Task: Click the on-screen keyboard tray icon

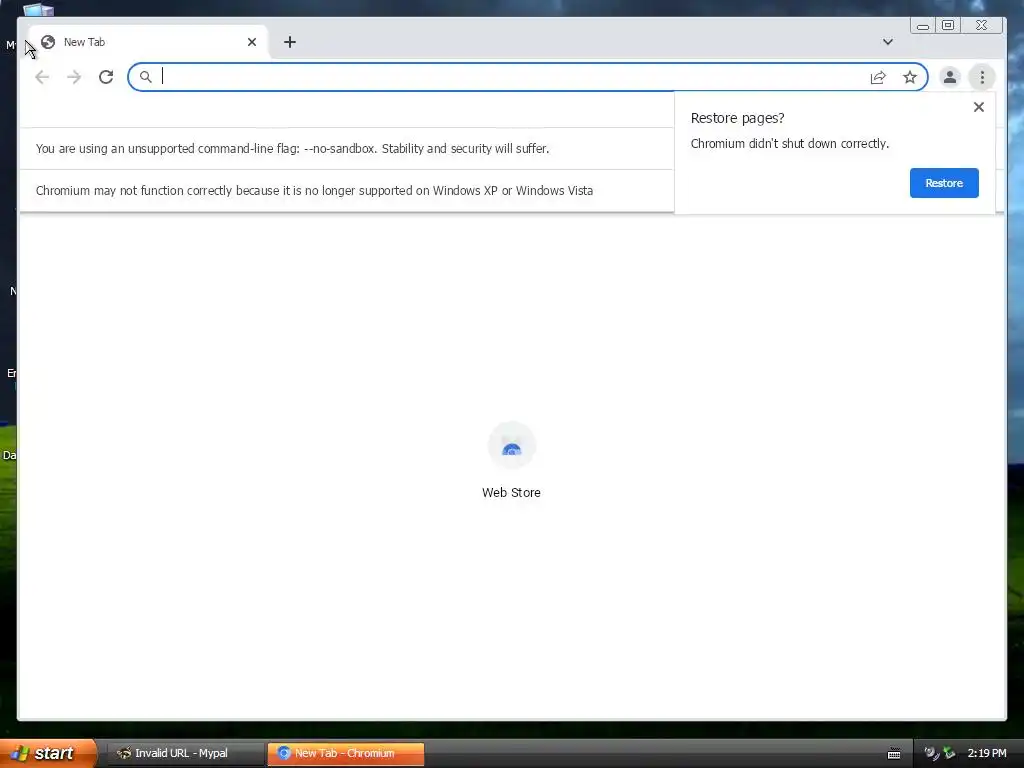Action: [894, 754]
